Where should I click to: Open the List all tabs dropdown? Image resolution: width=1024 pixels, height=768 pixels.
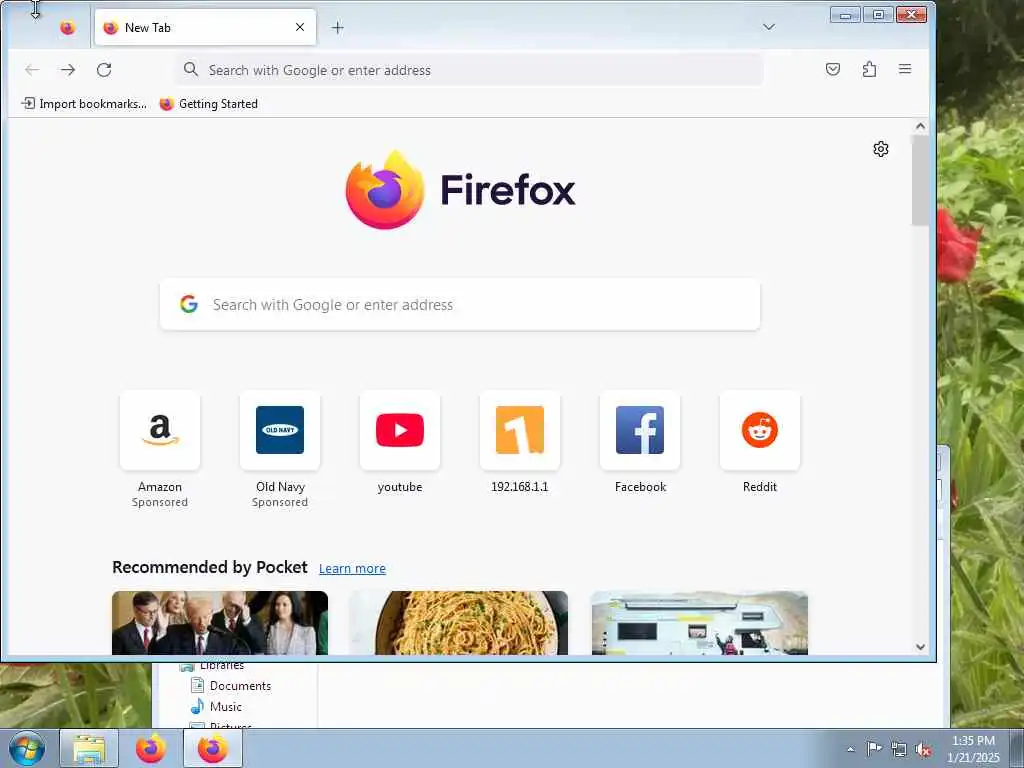pos(769,27)
